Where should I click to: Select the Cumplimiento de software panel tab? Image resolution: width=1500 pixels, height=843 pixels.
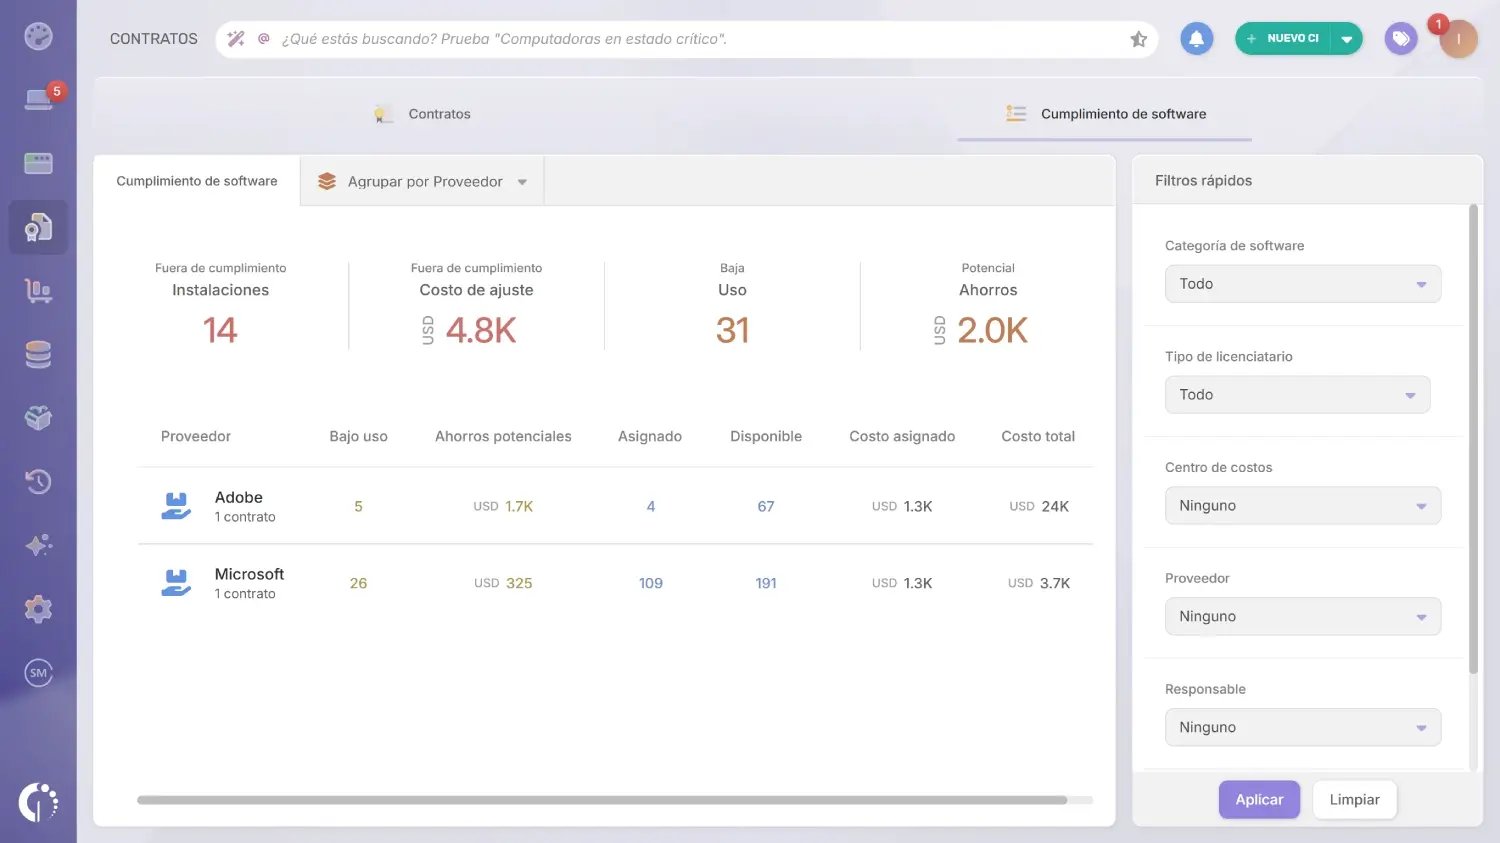[197, 181]
